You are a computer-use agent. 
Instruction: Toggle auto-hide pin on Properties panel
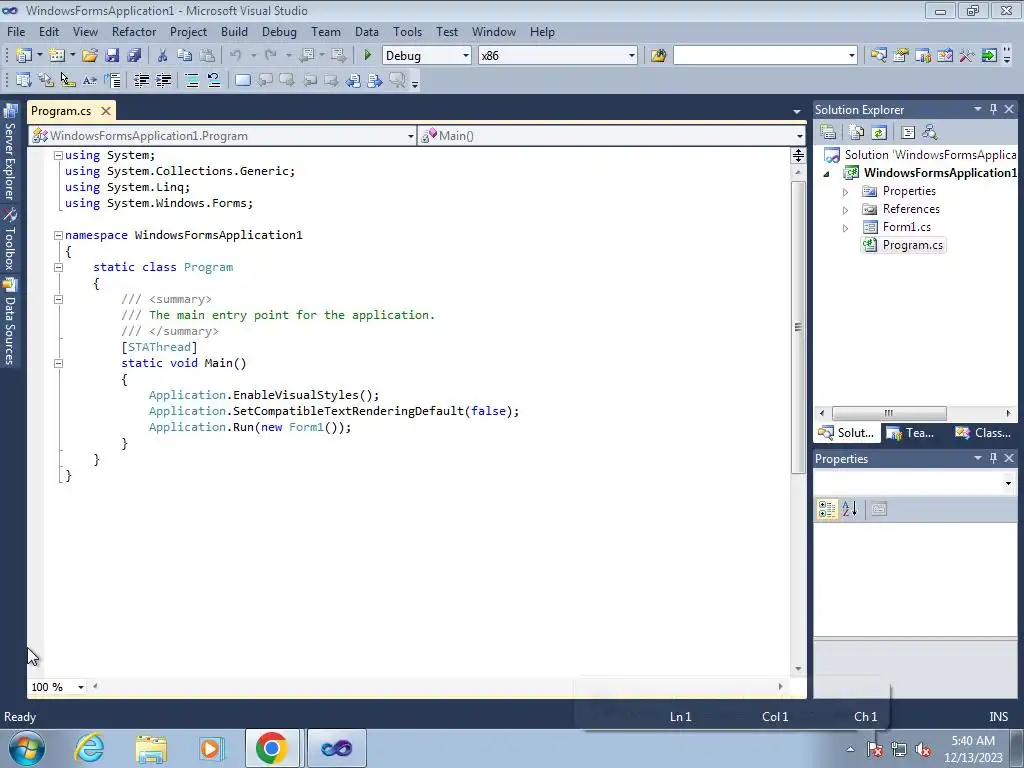tap(993, 458)
